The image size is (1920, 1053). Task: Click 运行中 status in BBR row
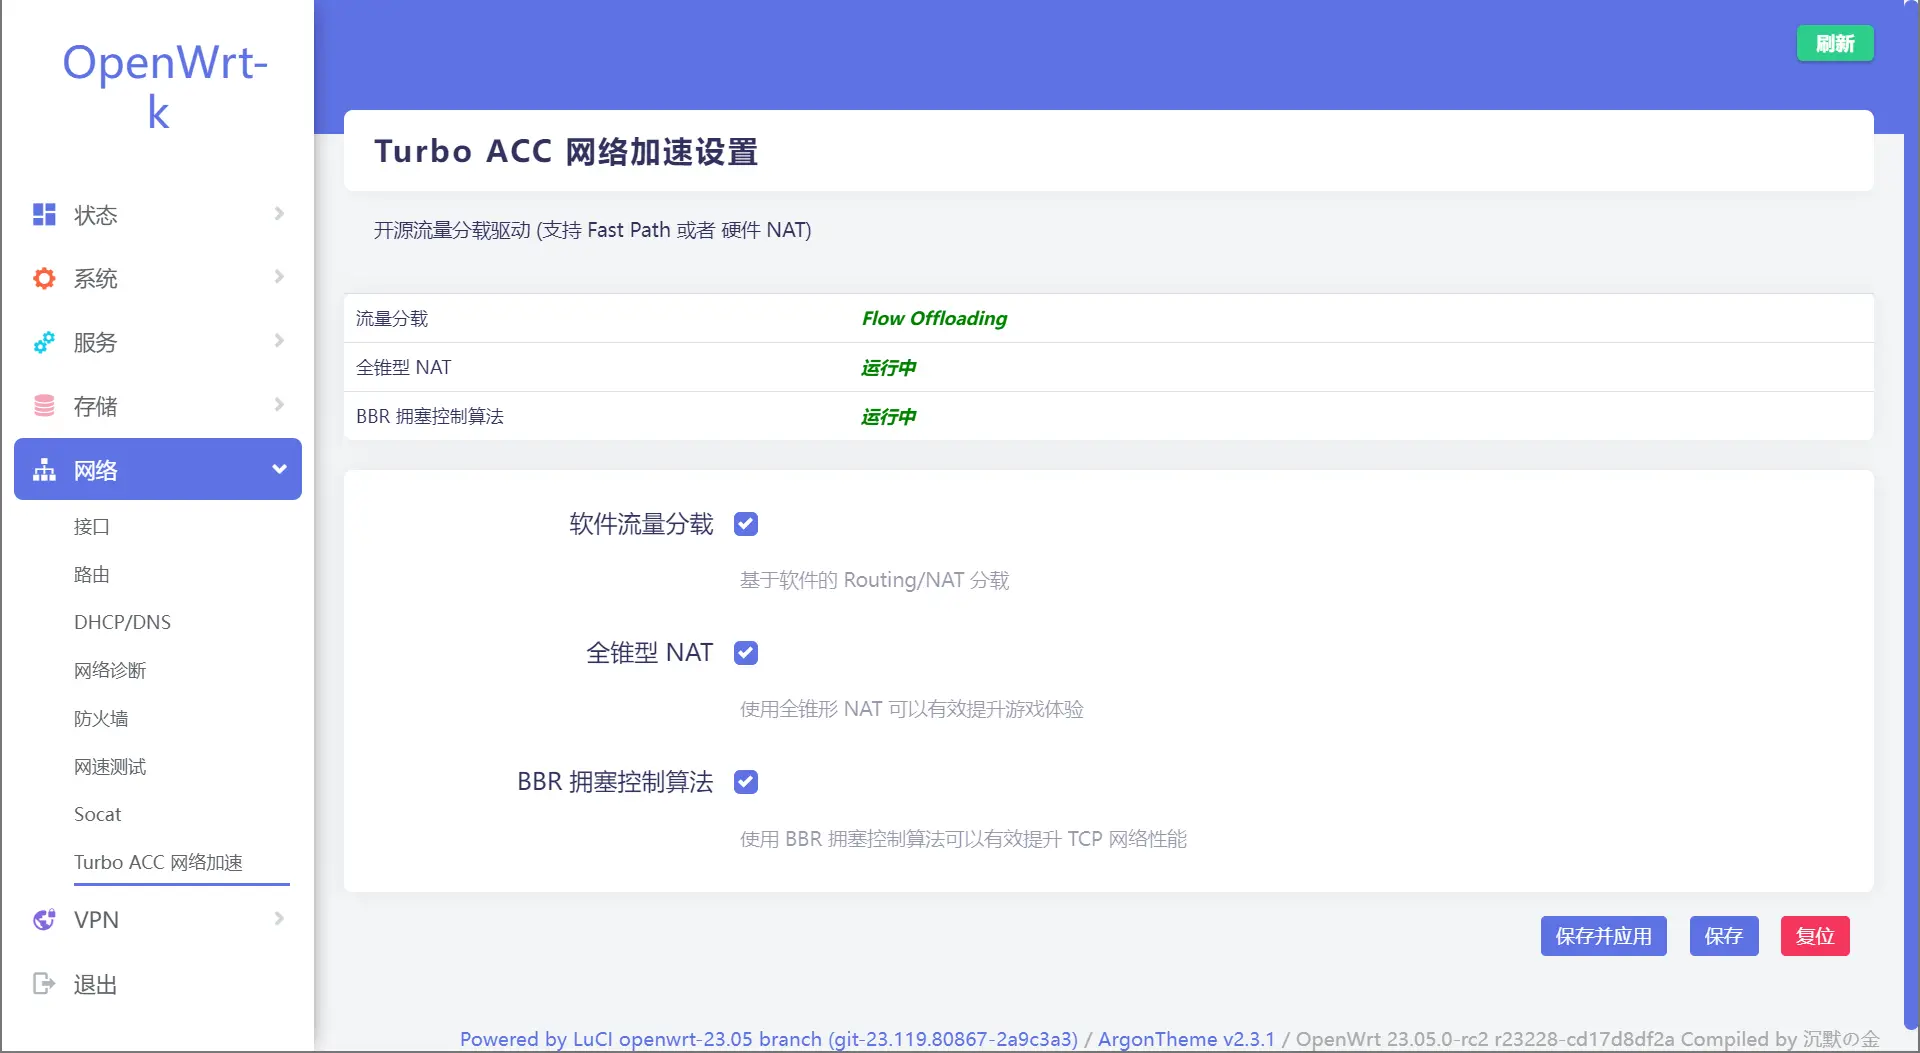pos(888,416)
